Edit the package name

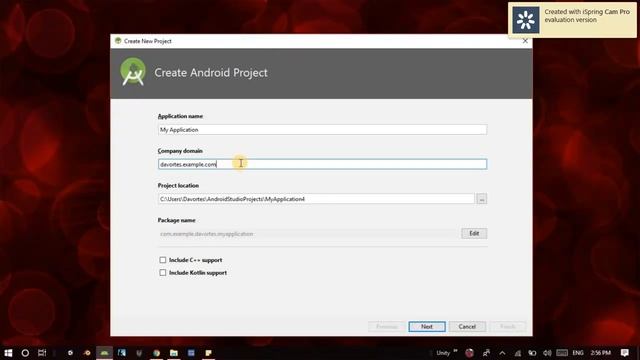pos(474,233)
